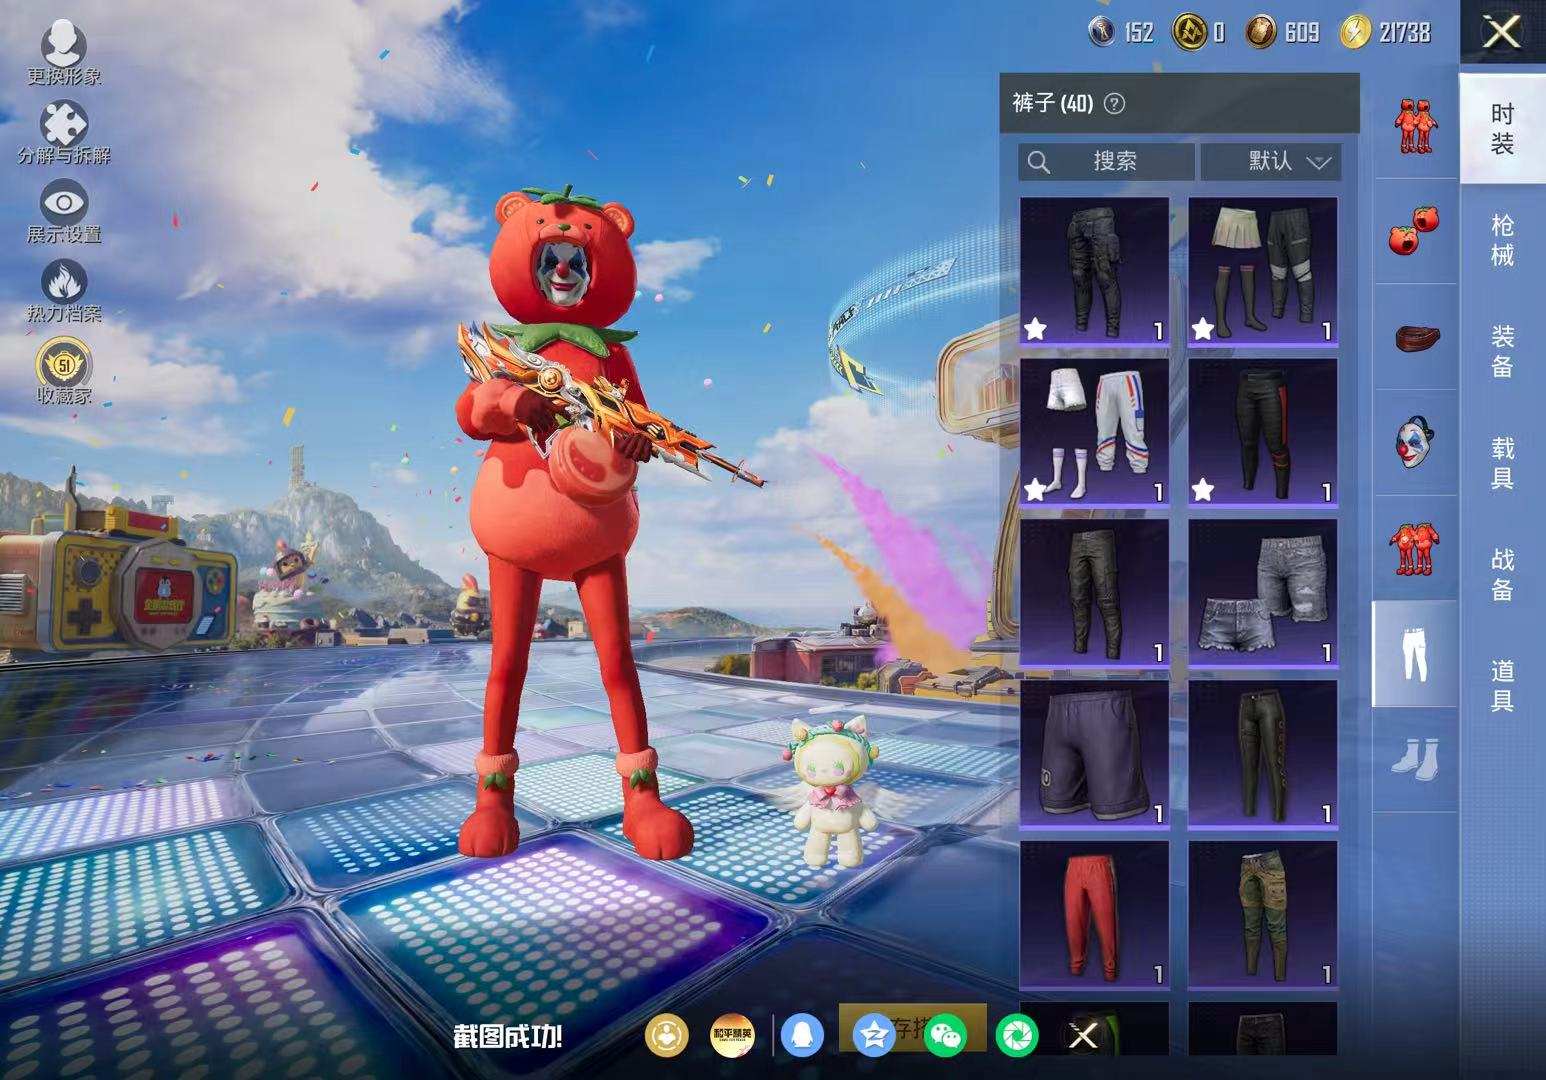Click the gold emblem currency icon showing 0

tap(1188, 32)
